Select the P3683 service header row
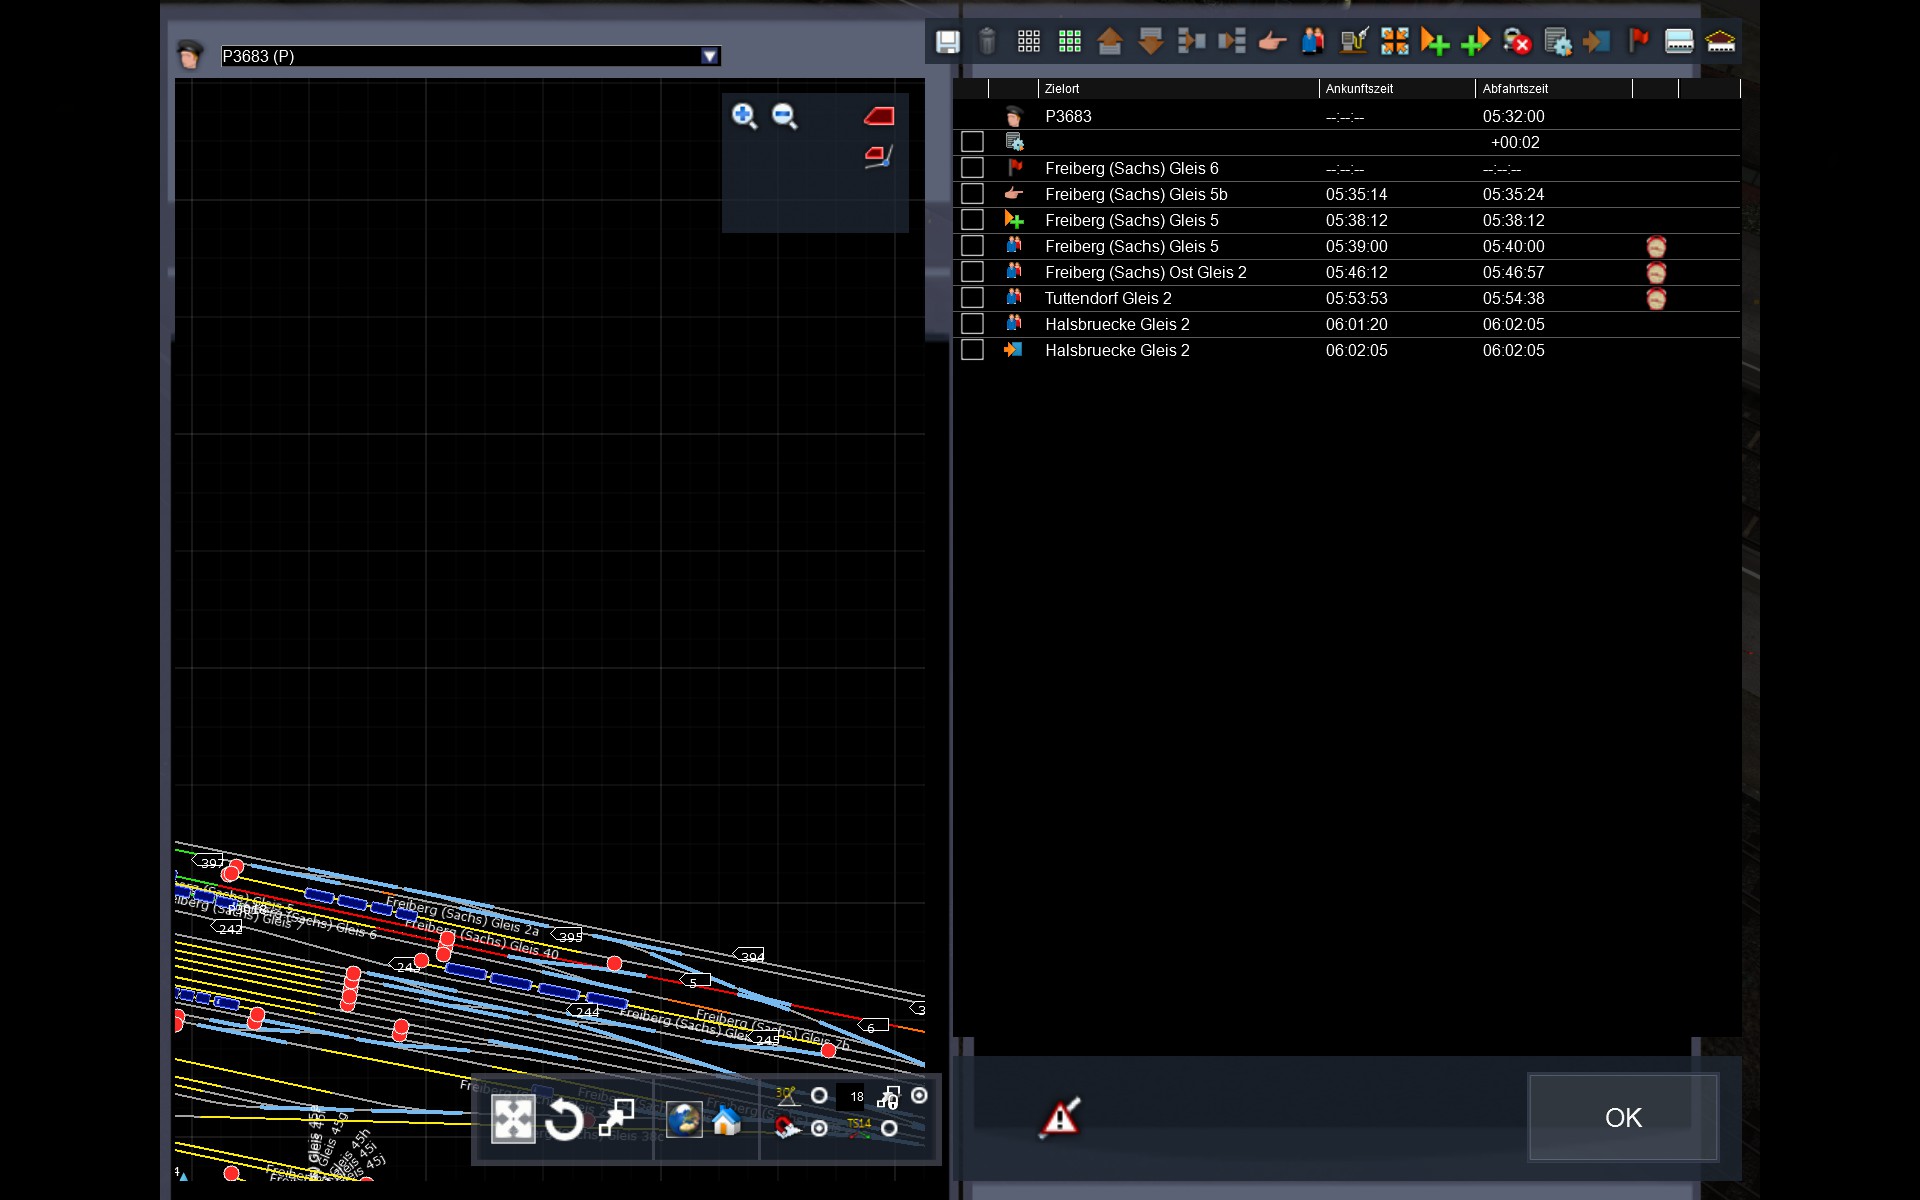Image resolution: width=1920 pixels, height=1200 pixels. (x=1347, y=116)
